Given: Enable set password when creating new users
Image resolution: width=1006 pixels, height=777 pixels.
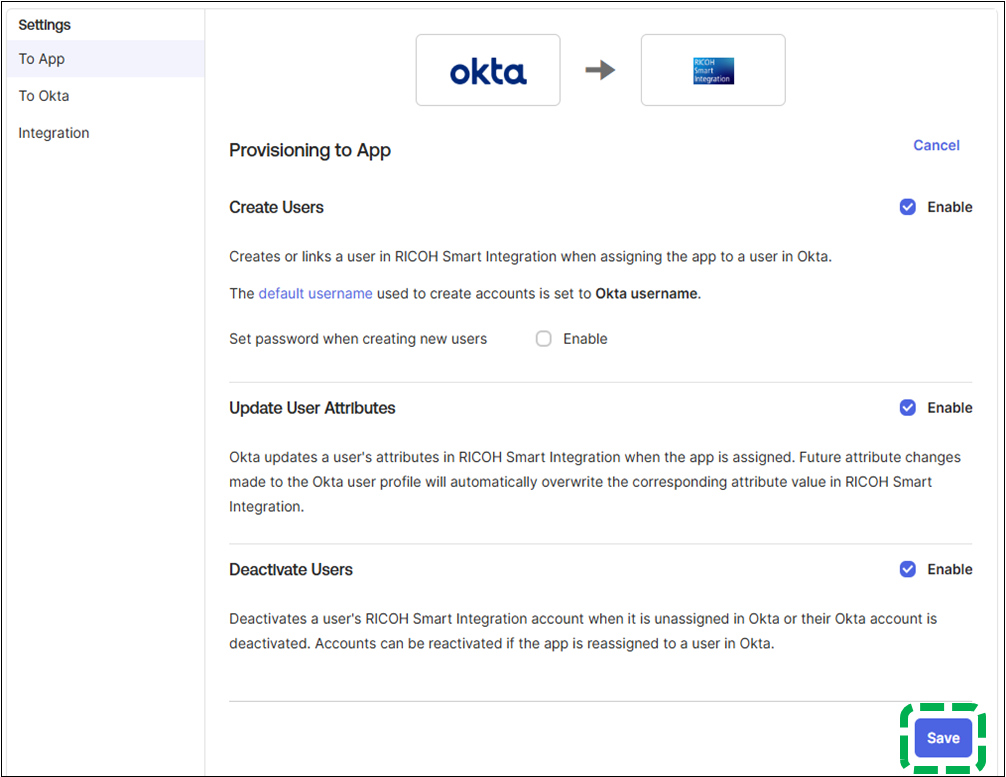Looking at the screenshot, I should coord(544,339).
